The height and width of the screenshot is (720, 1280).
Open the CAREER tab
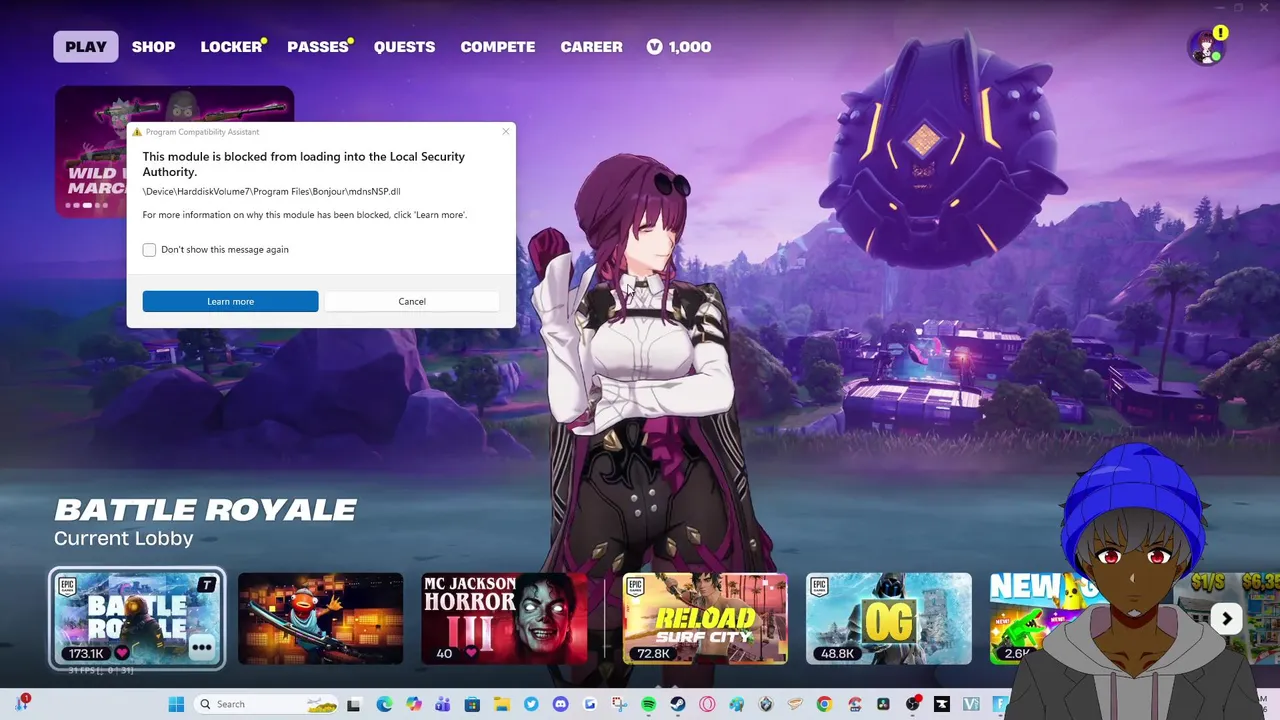click(591, 47)
